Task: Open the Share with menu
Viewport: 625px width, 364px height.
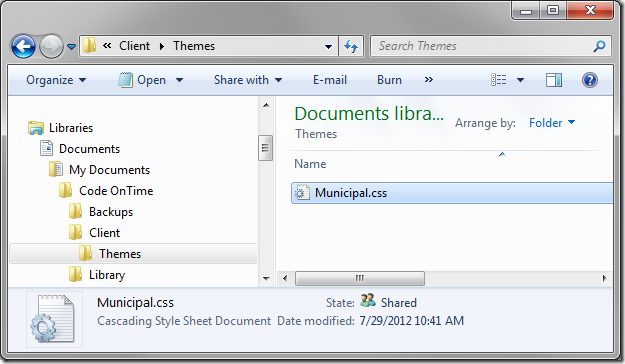Action: coord(248,80)
